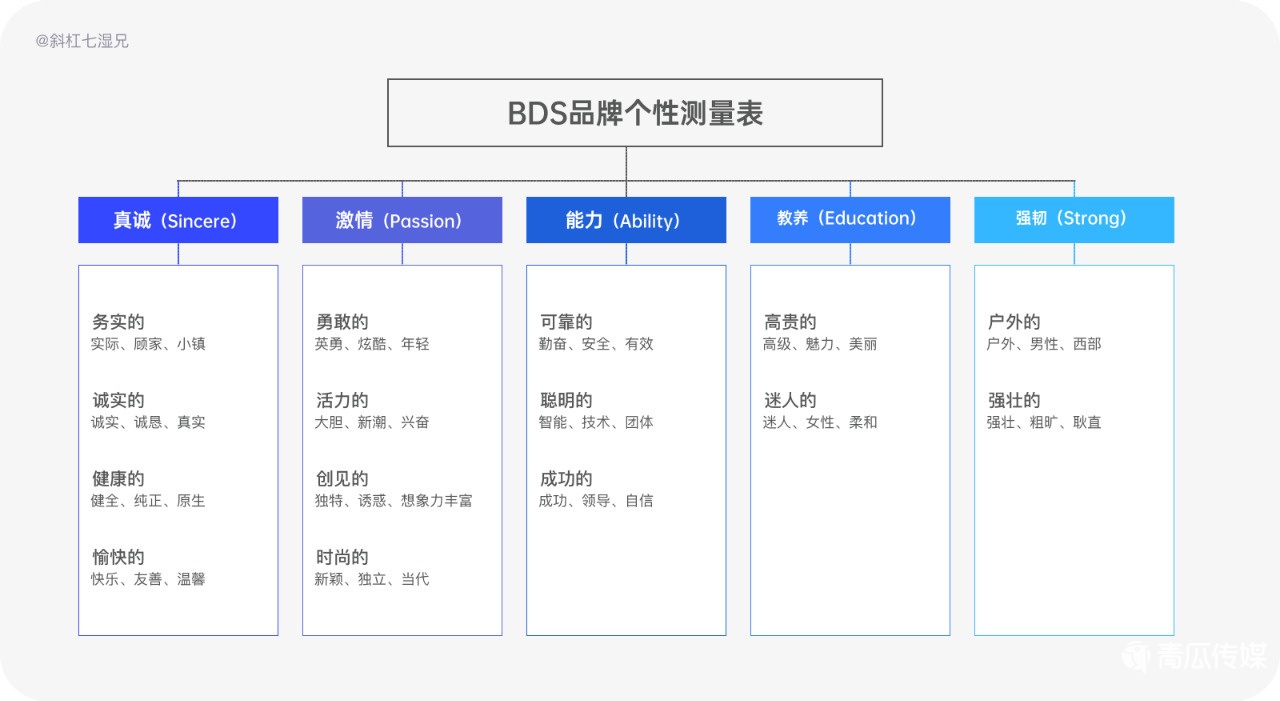Expand the 高贵的 trait details
The height and width of the screenshot is (701, 1280).
pos(790,322)
